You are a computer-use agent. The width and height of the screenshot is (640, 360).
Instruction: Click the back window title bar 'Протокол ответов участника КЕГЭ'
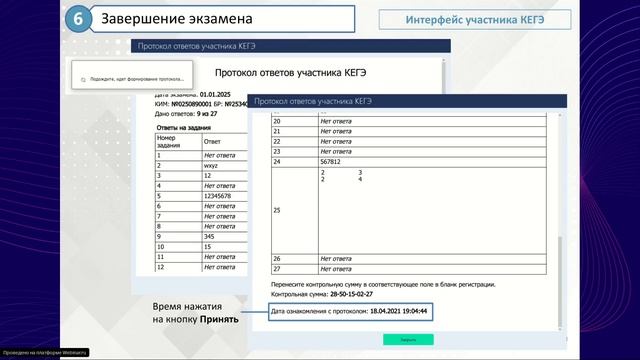click(291, 46)
